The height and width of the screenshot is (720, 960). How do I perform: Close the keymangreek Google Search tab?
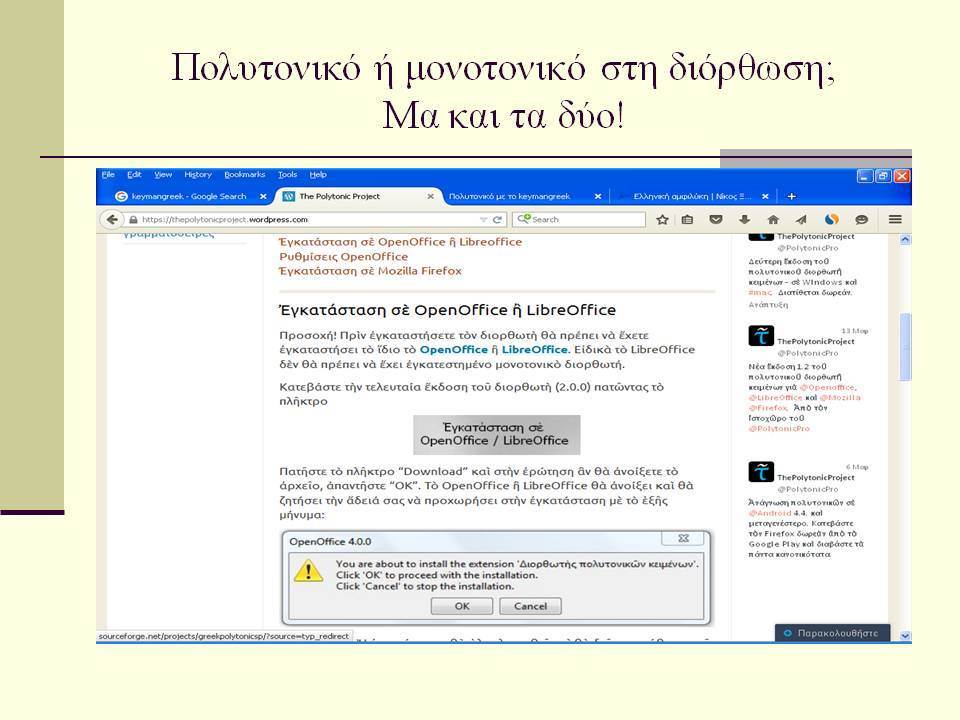pos(263,197)
